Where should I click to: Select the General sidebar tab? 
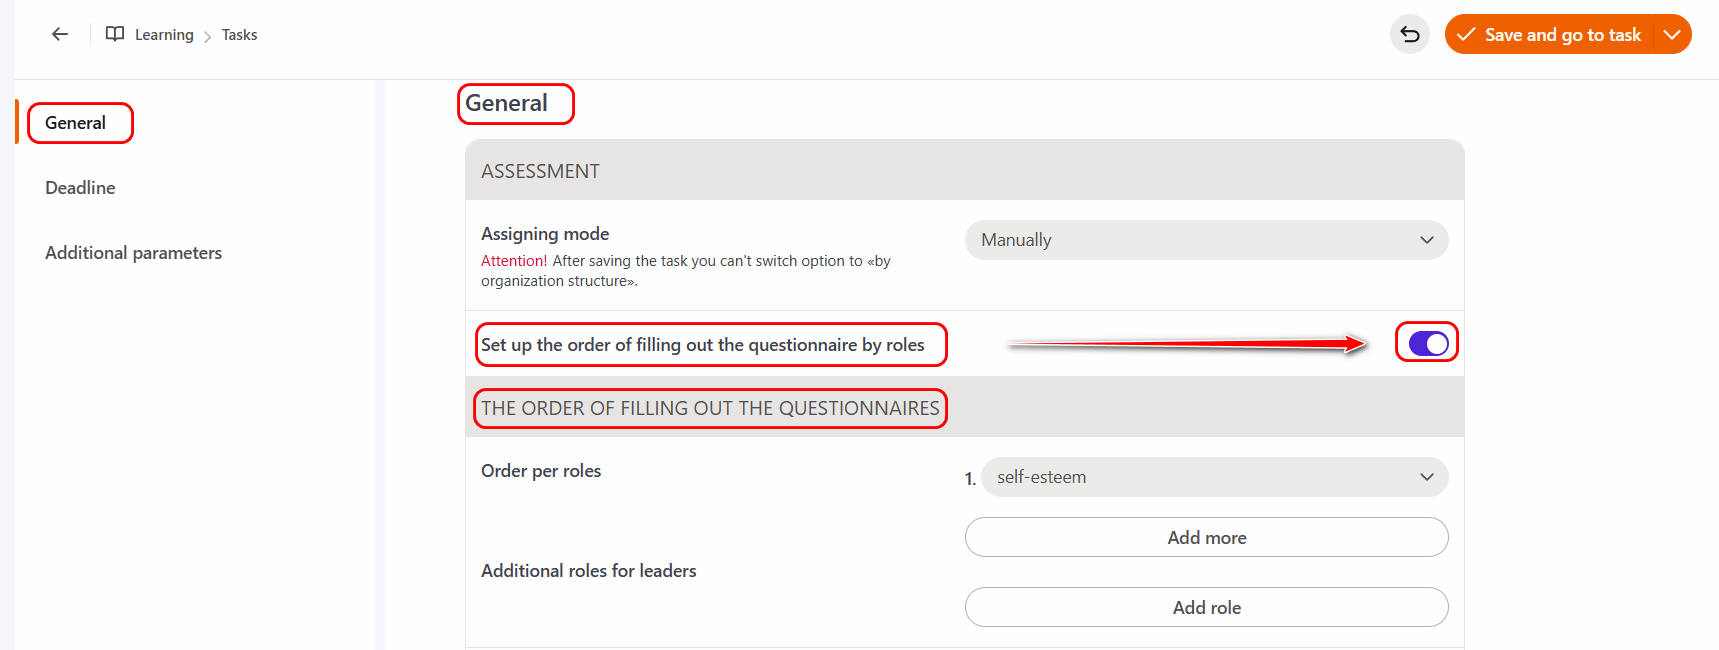click(76, 123)
